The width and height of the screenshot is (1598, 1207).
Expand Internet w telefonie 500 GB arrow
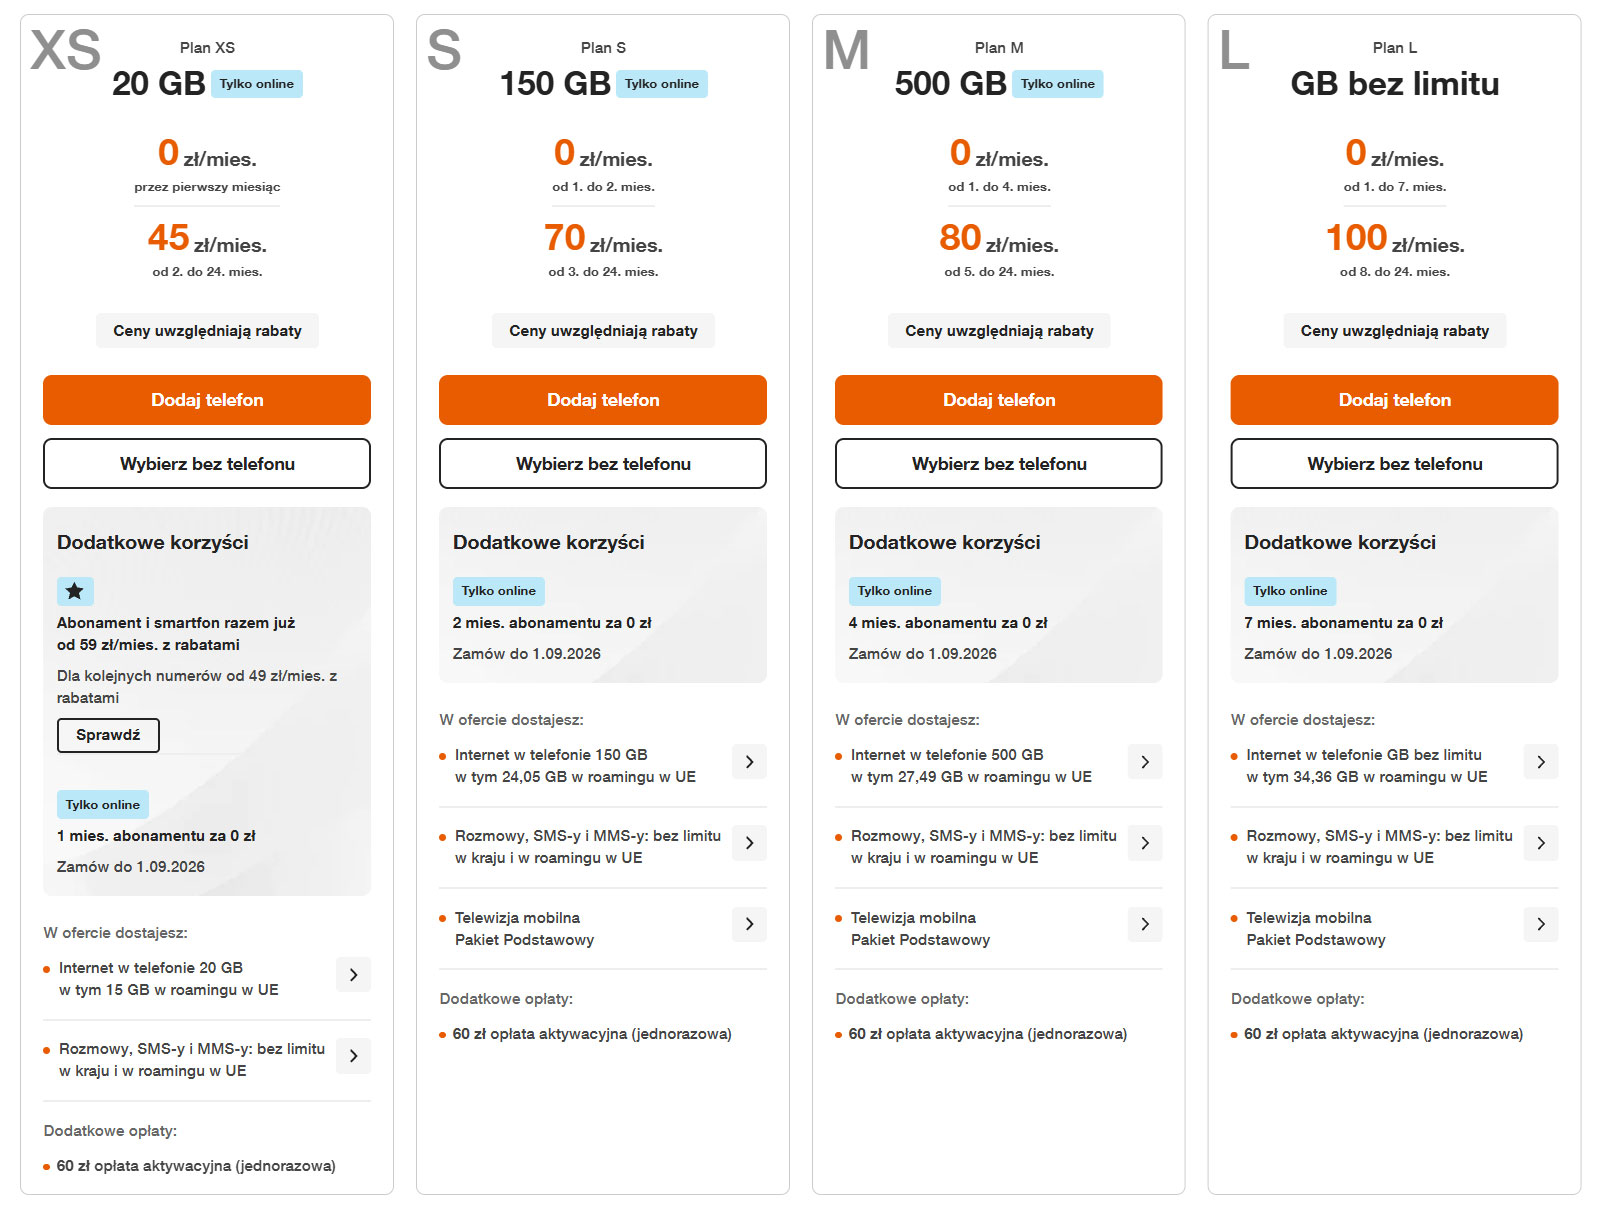(x=1145, y=762)
